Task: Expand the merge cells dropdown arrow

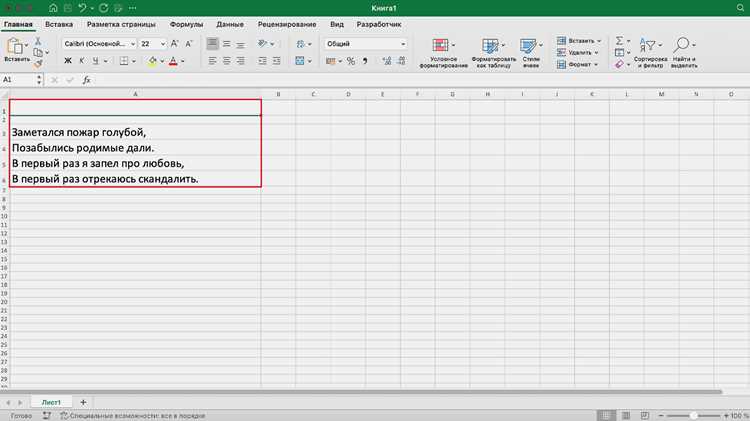Action: [x=309, y=61]
